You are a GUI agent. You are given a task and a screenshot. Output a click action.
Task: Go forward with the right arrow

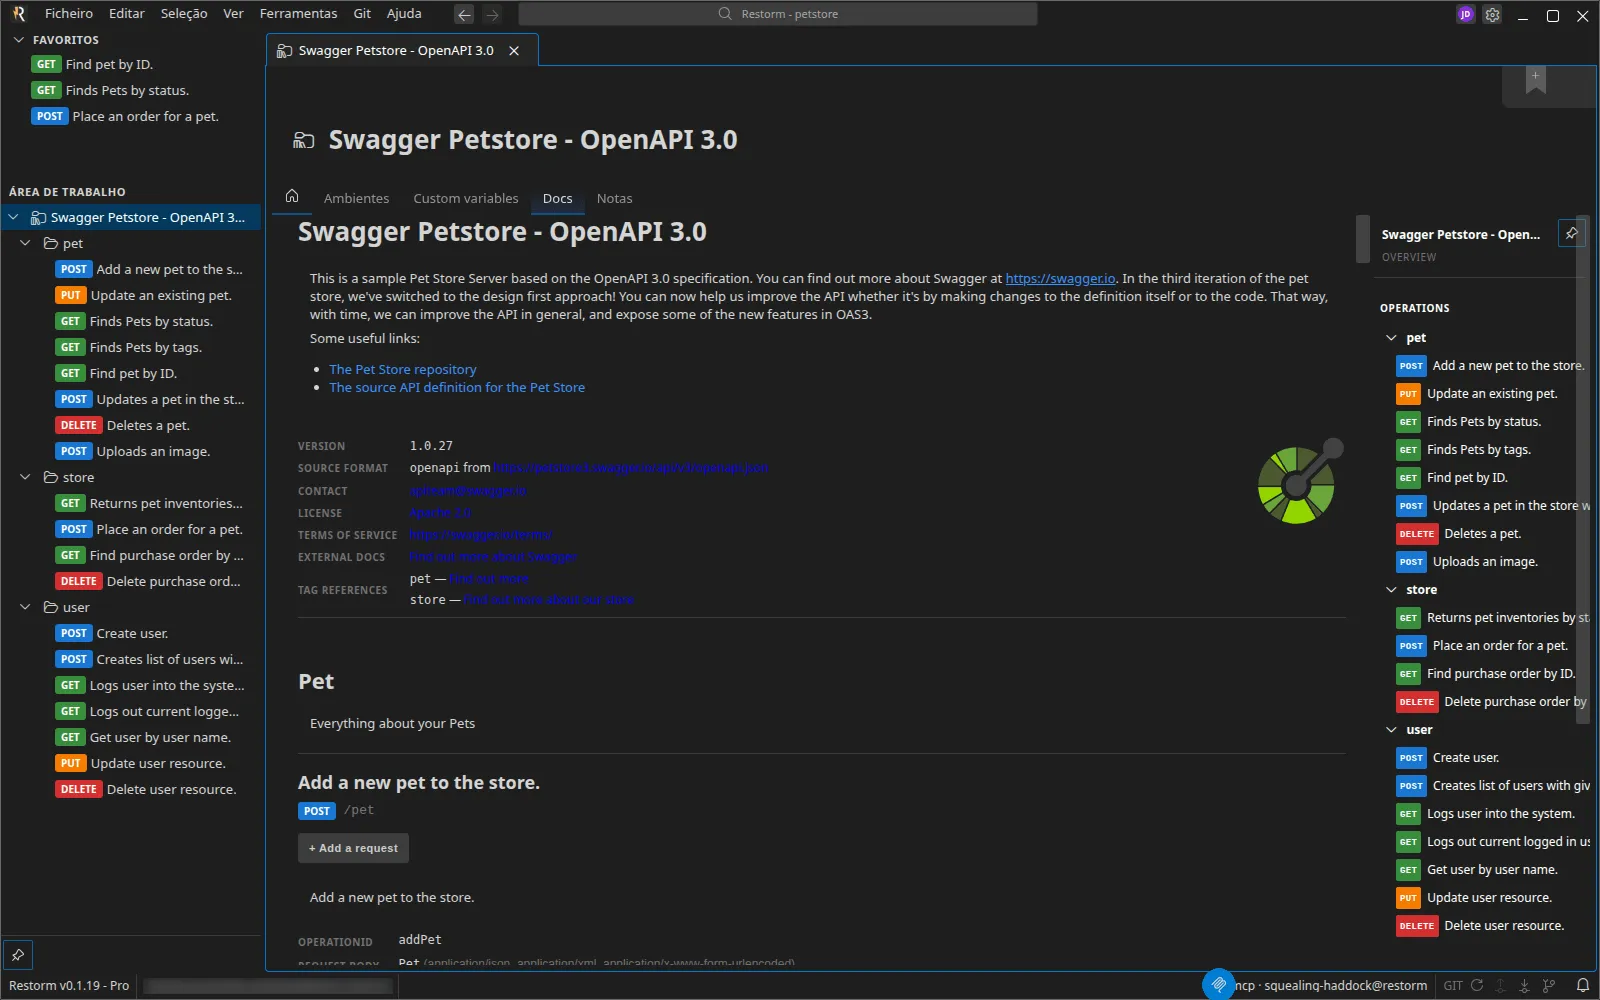[492, 14]
